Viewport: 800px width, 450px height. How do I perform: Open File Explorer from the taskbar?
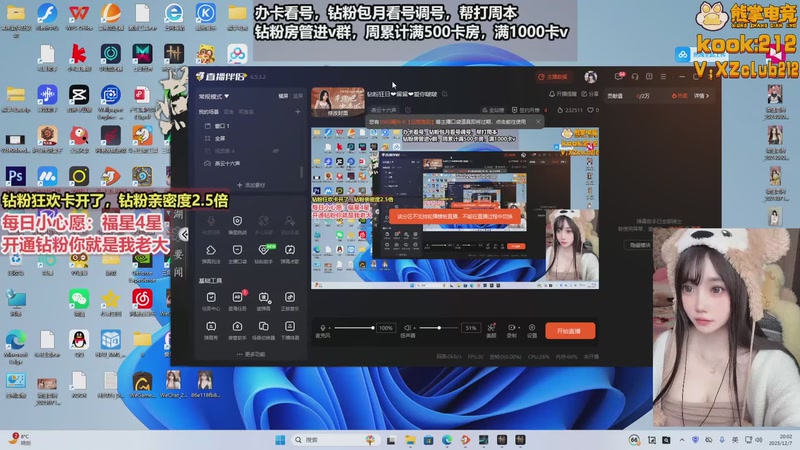pyautogui.click(x=410, y=440)
